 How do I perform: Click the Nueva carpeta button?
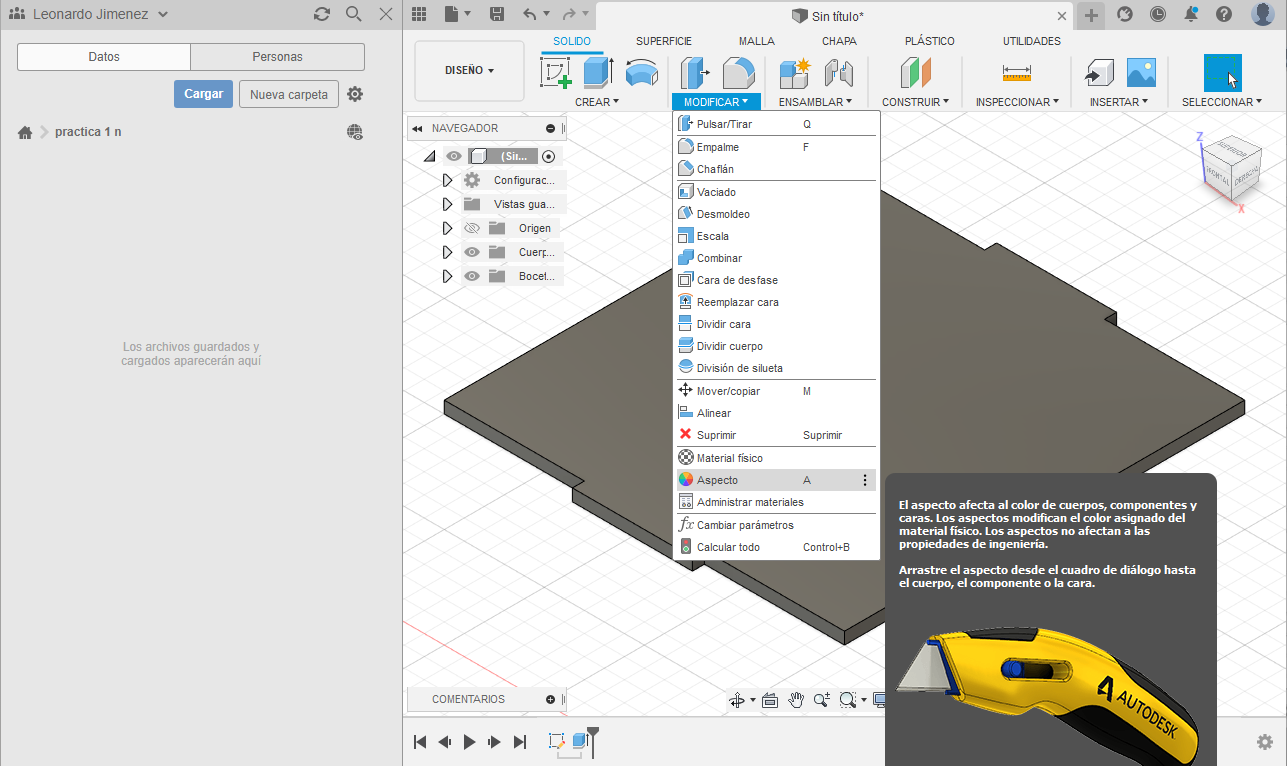point(289,94)
